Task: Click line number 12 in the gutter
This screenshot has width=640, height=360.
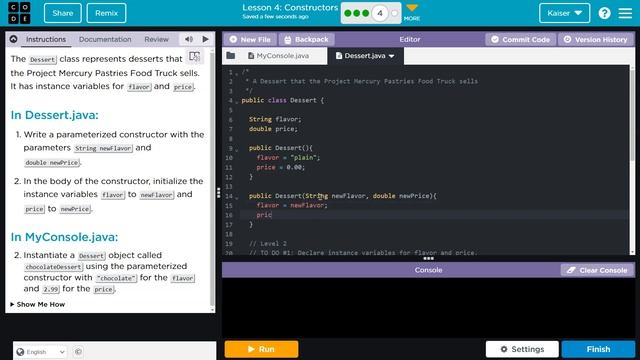Action: tap(229, 177)
